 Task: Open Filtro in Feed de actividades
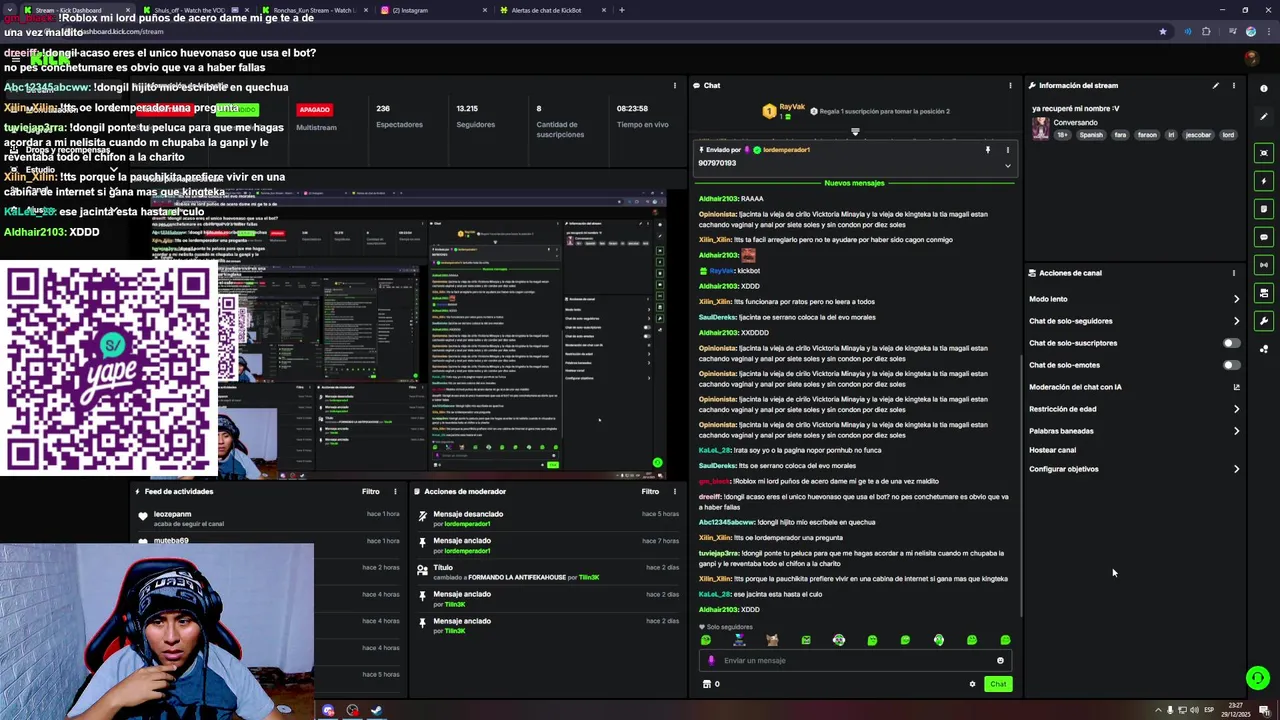[x=370, y=491]
